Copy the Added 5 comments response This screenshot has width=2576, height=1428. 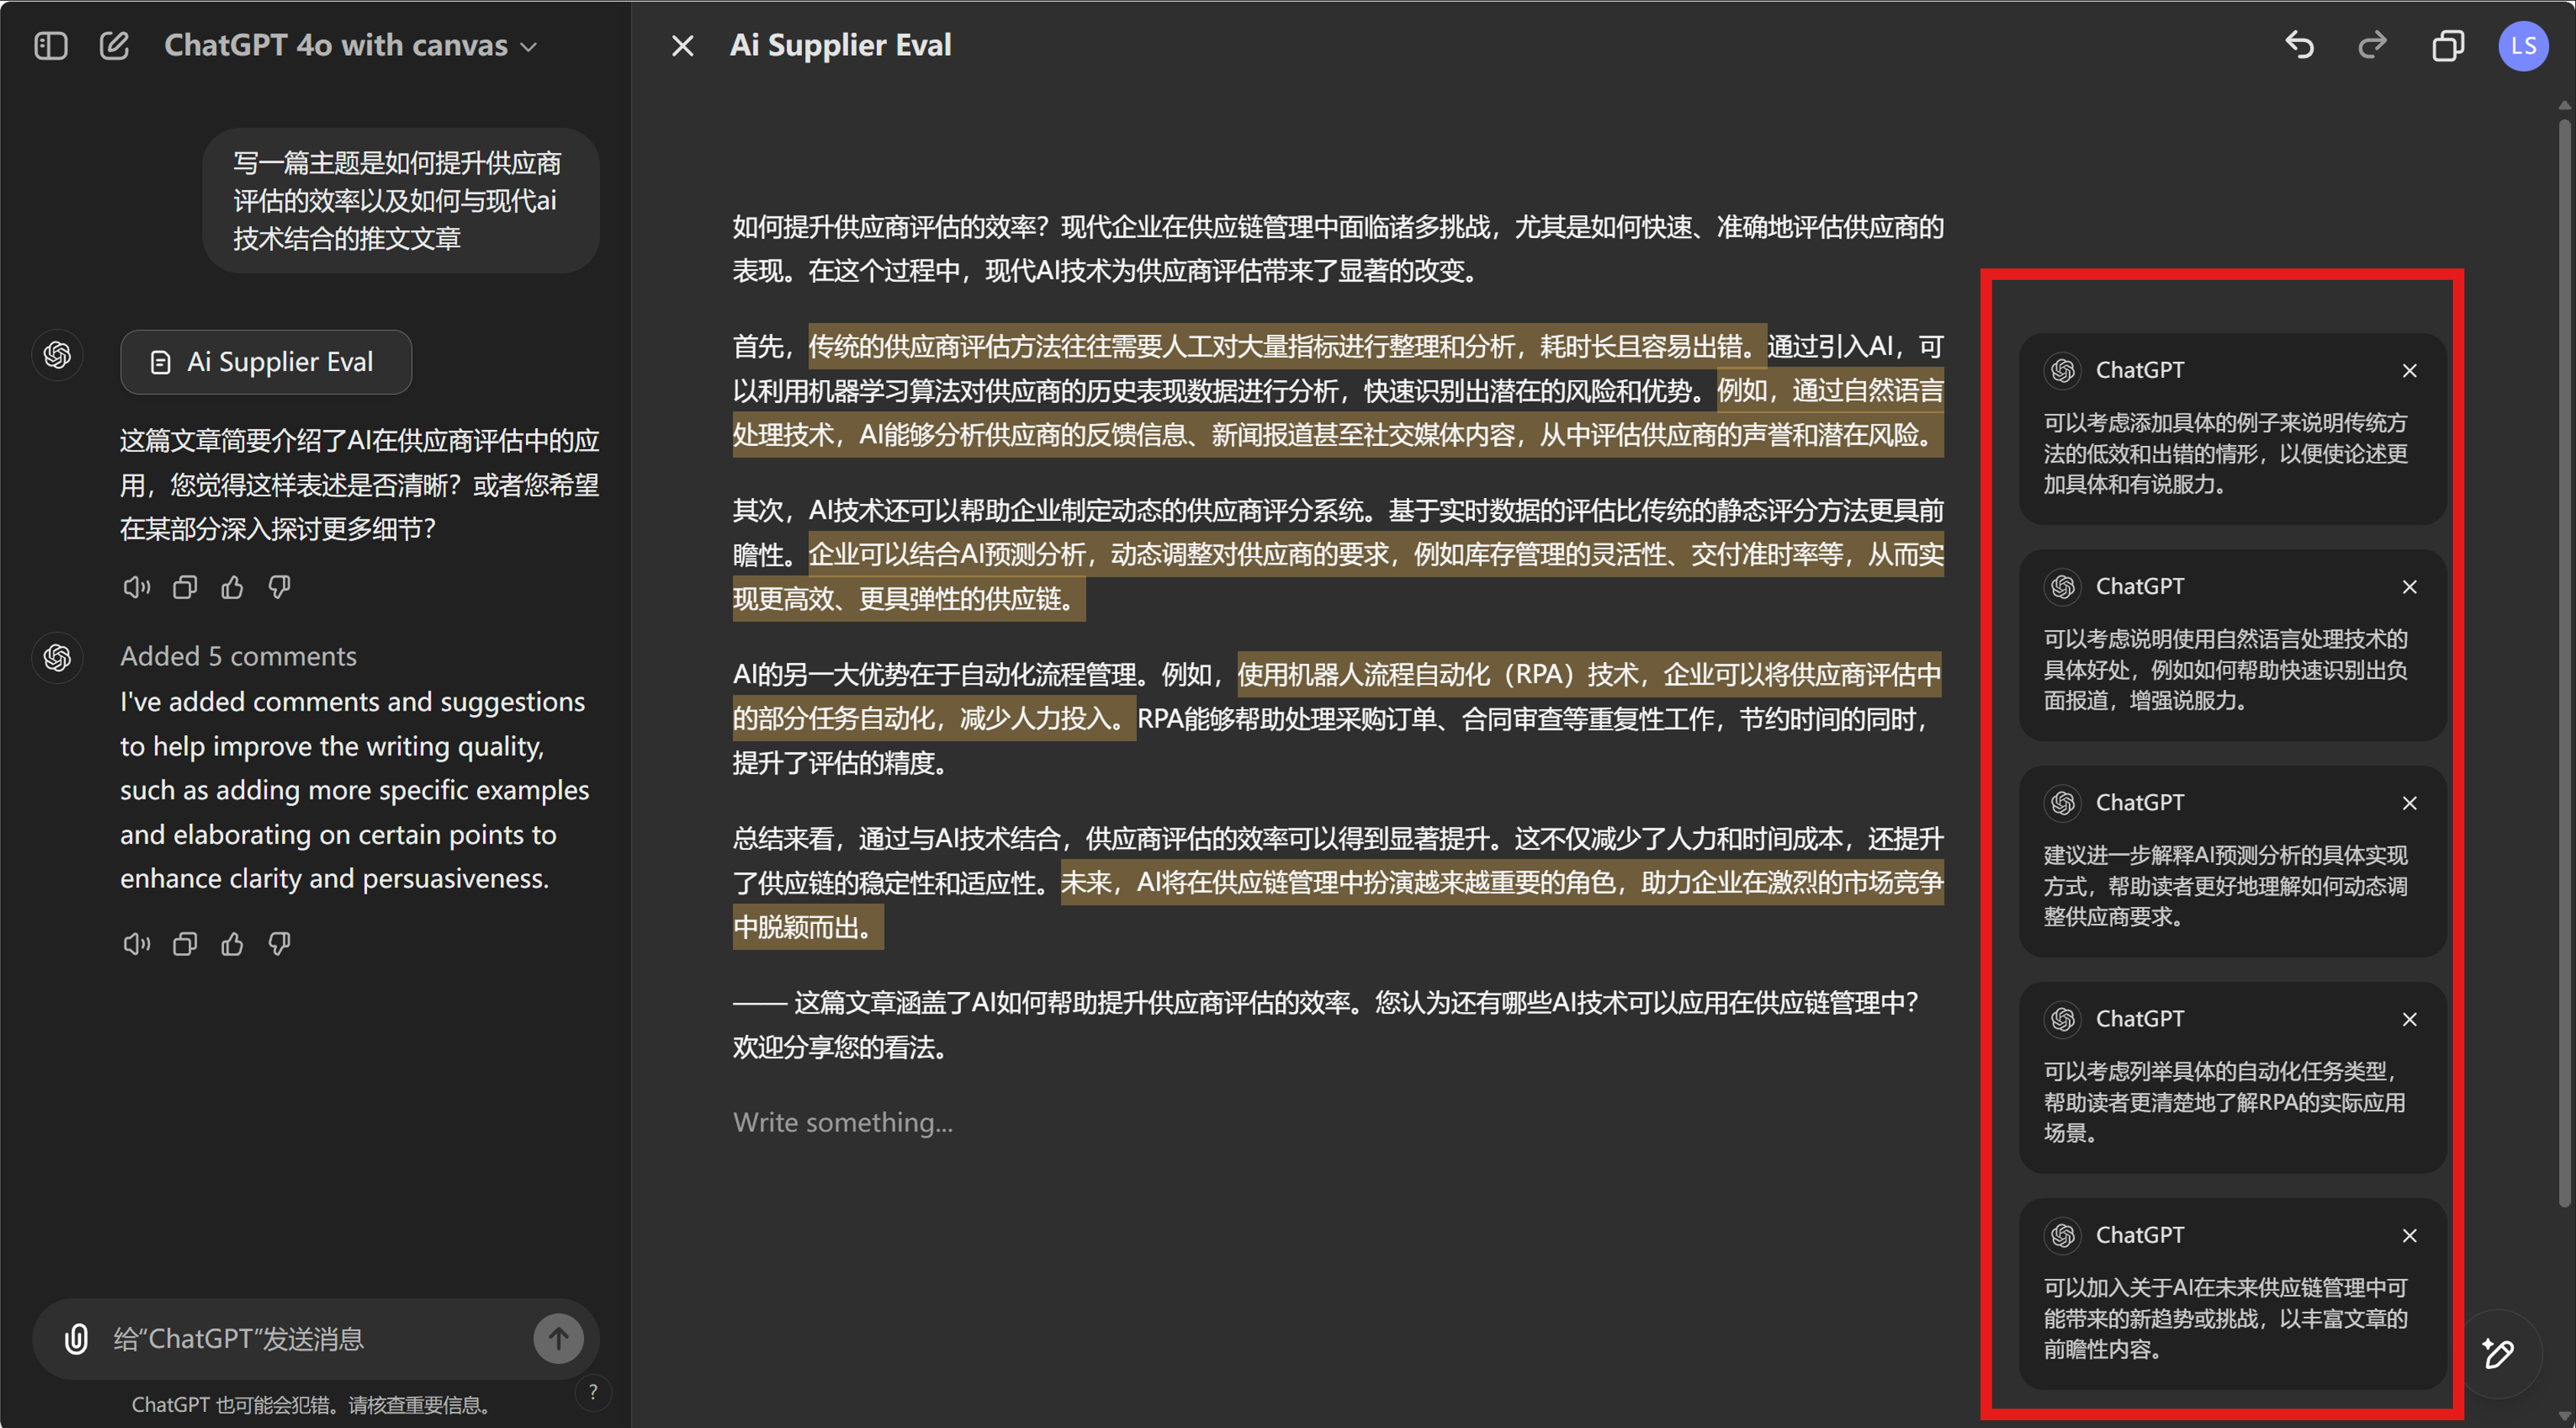pos(184,944)
